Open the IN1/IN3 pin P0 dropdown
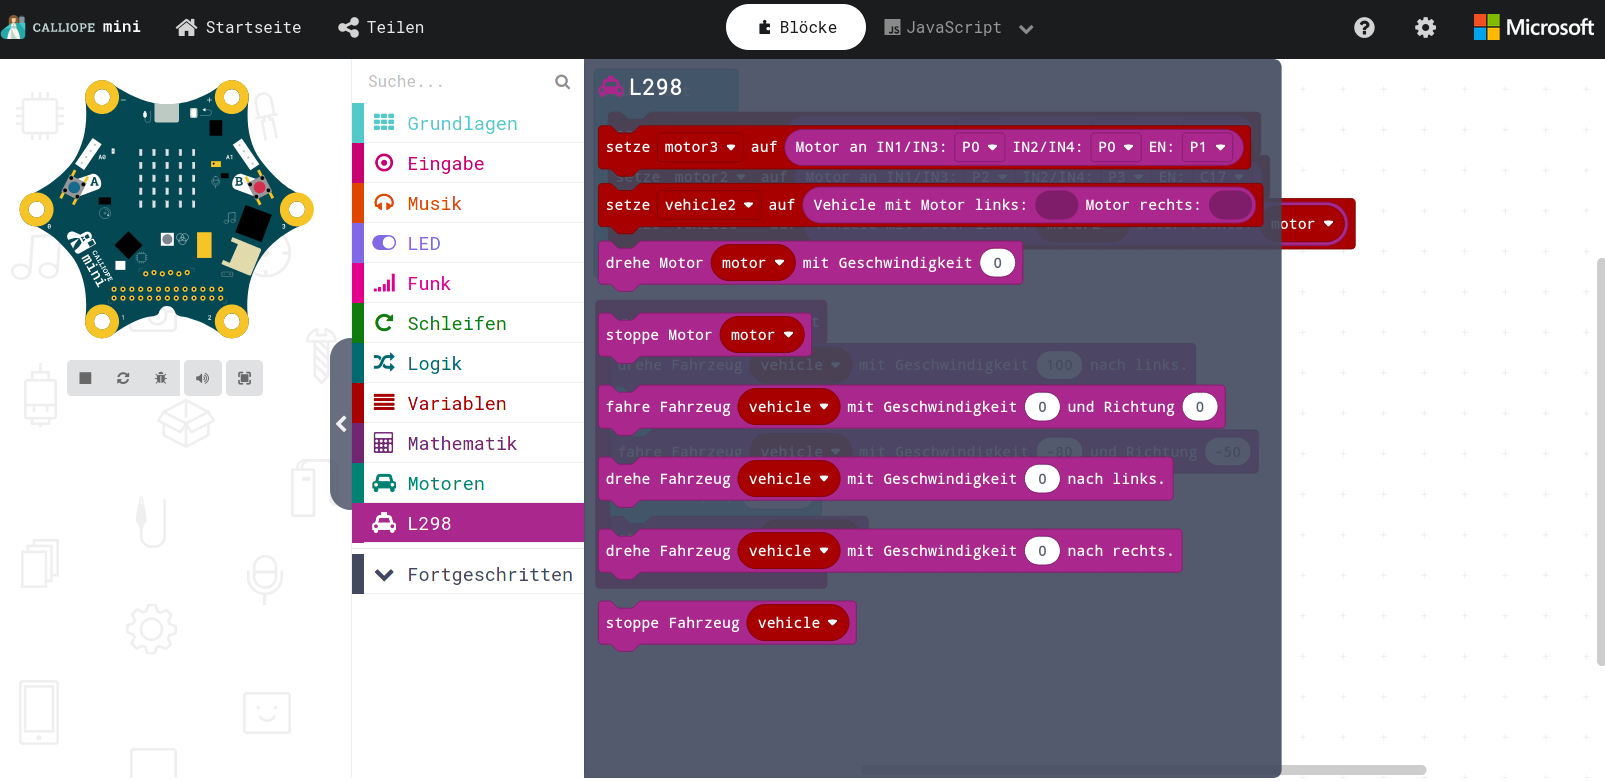Image resolution: width=1605 pixels, height=781 pixels. pos(980,147)
